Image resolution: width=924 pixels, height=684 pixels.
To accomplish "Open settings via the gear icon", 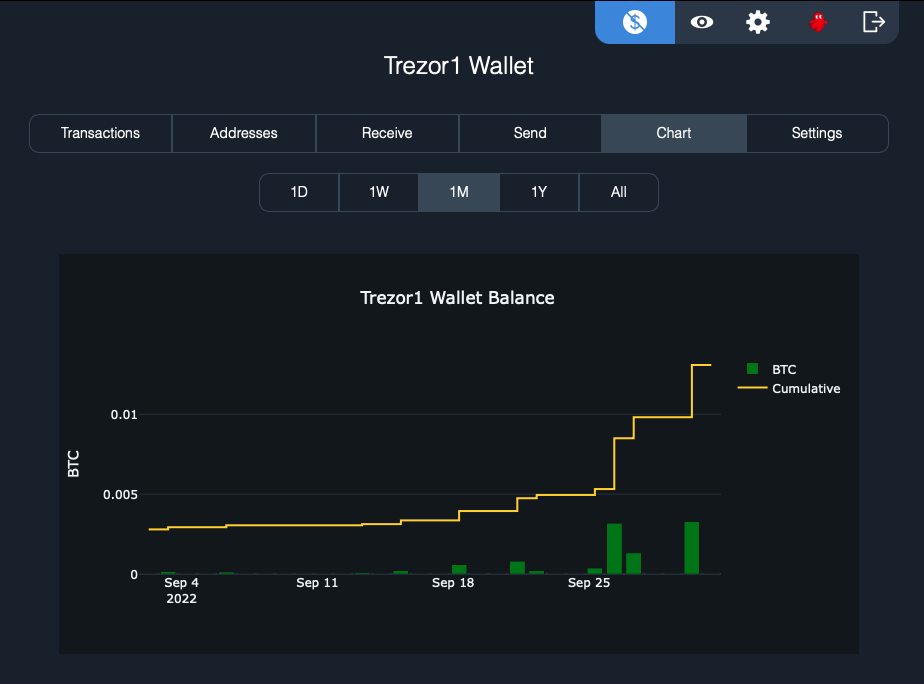I will 757,22.
